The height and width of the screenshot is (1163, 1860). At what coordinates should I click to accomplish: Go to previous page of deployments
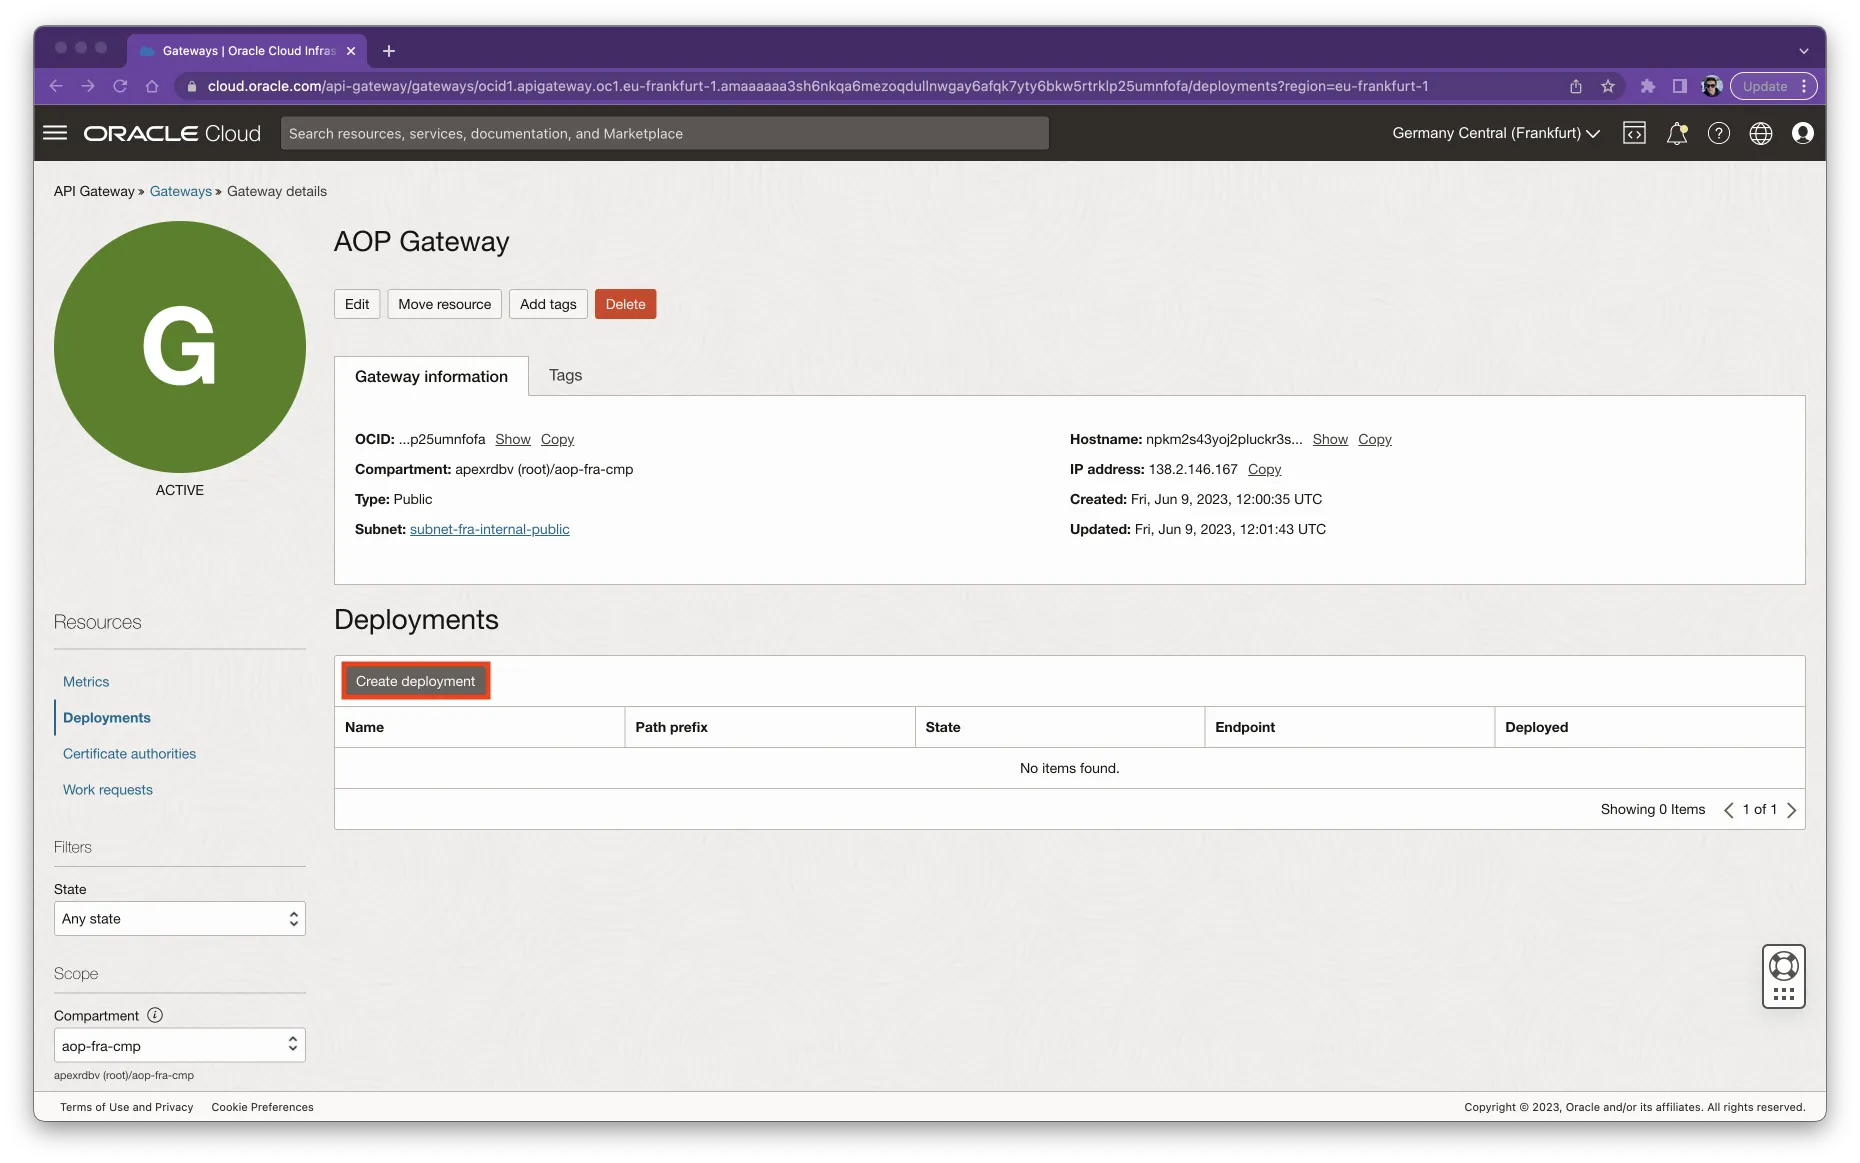(1728, 810)
